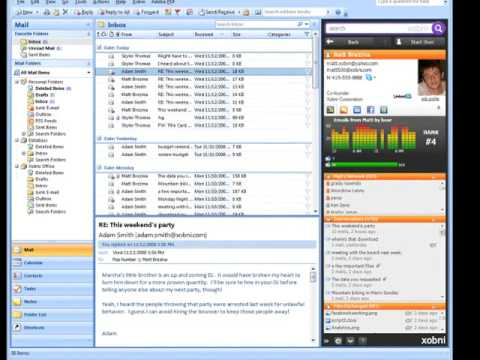Open the All Mail Items dropdown

click(89, 73)
